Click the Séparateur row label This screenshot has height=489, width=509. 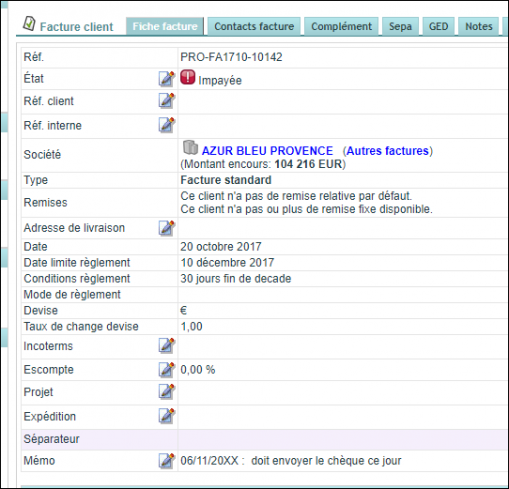51,439
